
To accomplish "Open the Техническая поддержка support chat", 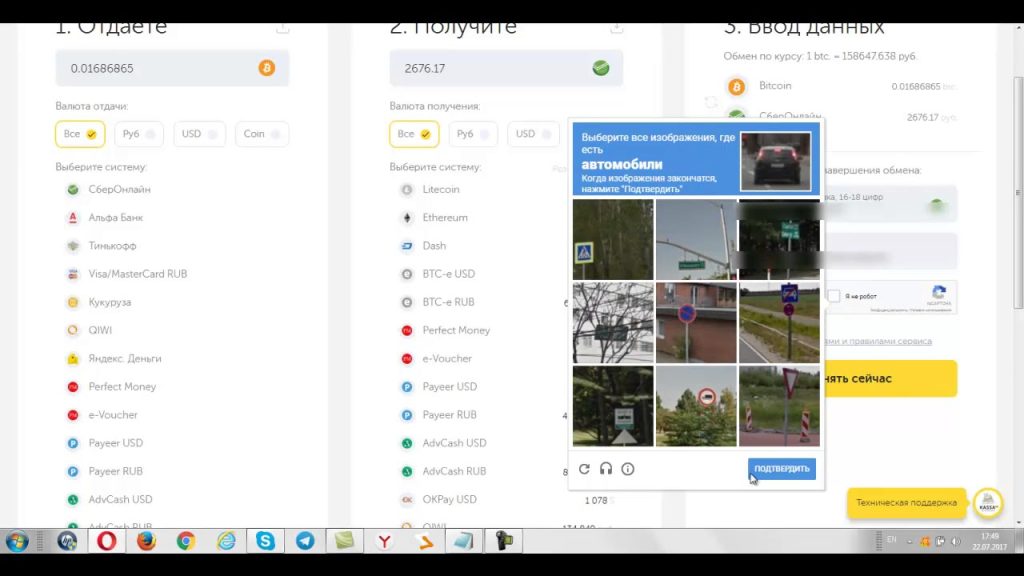I will (x=907, y=503).
